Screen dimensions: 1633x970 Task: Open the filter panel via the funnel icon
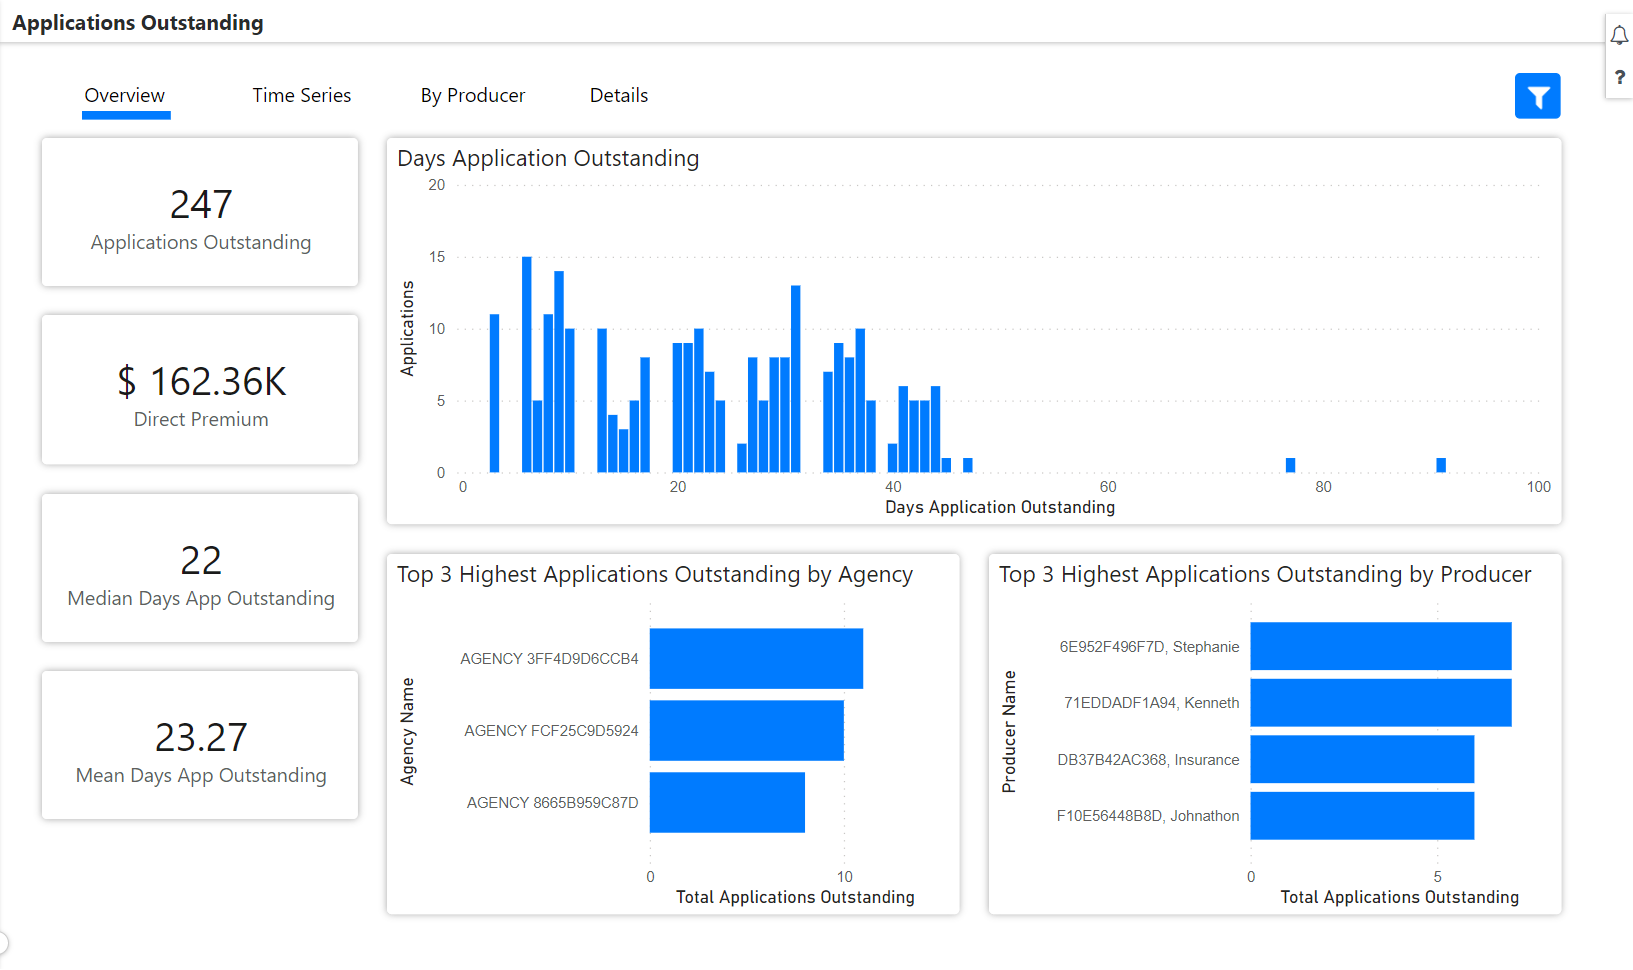pyautogui.click(x=1537, y=95)
